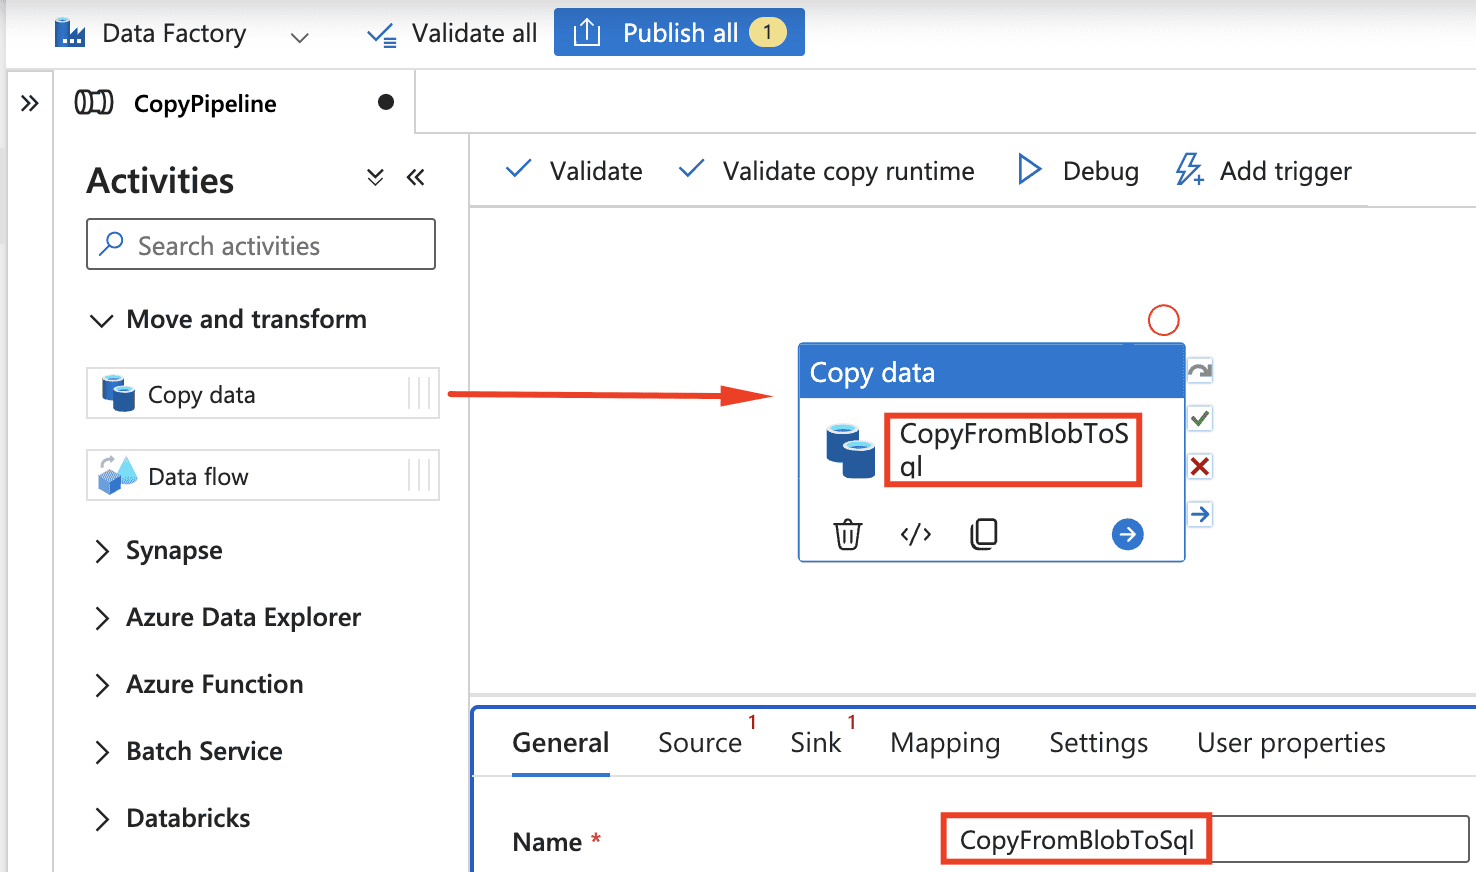This screenshot has width=1476, height=872.
Task: Clone the CopyFromBlobToSql activity
Action: [984, 534]
